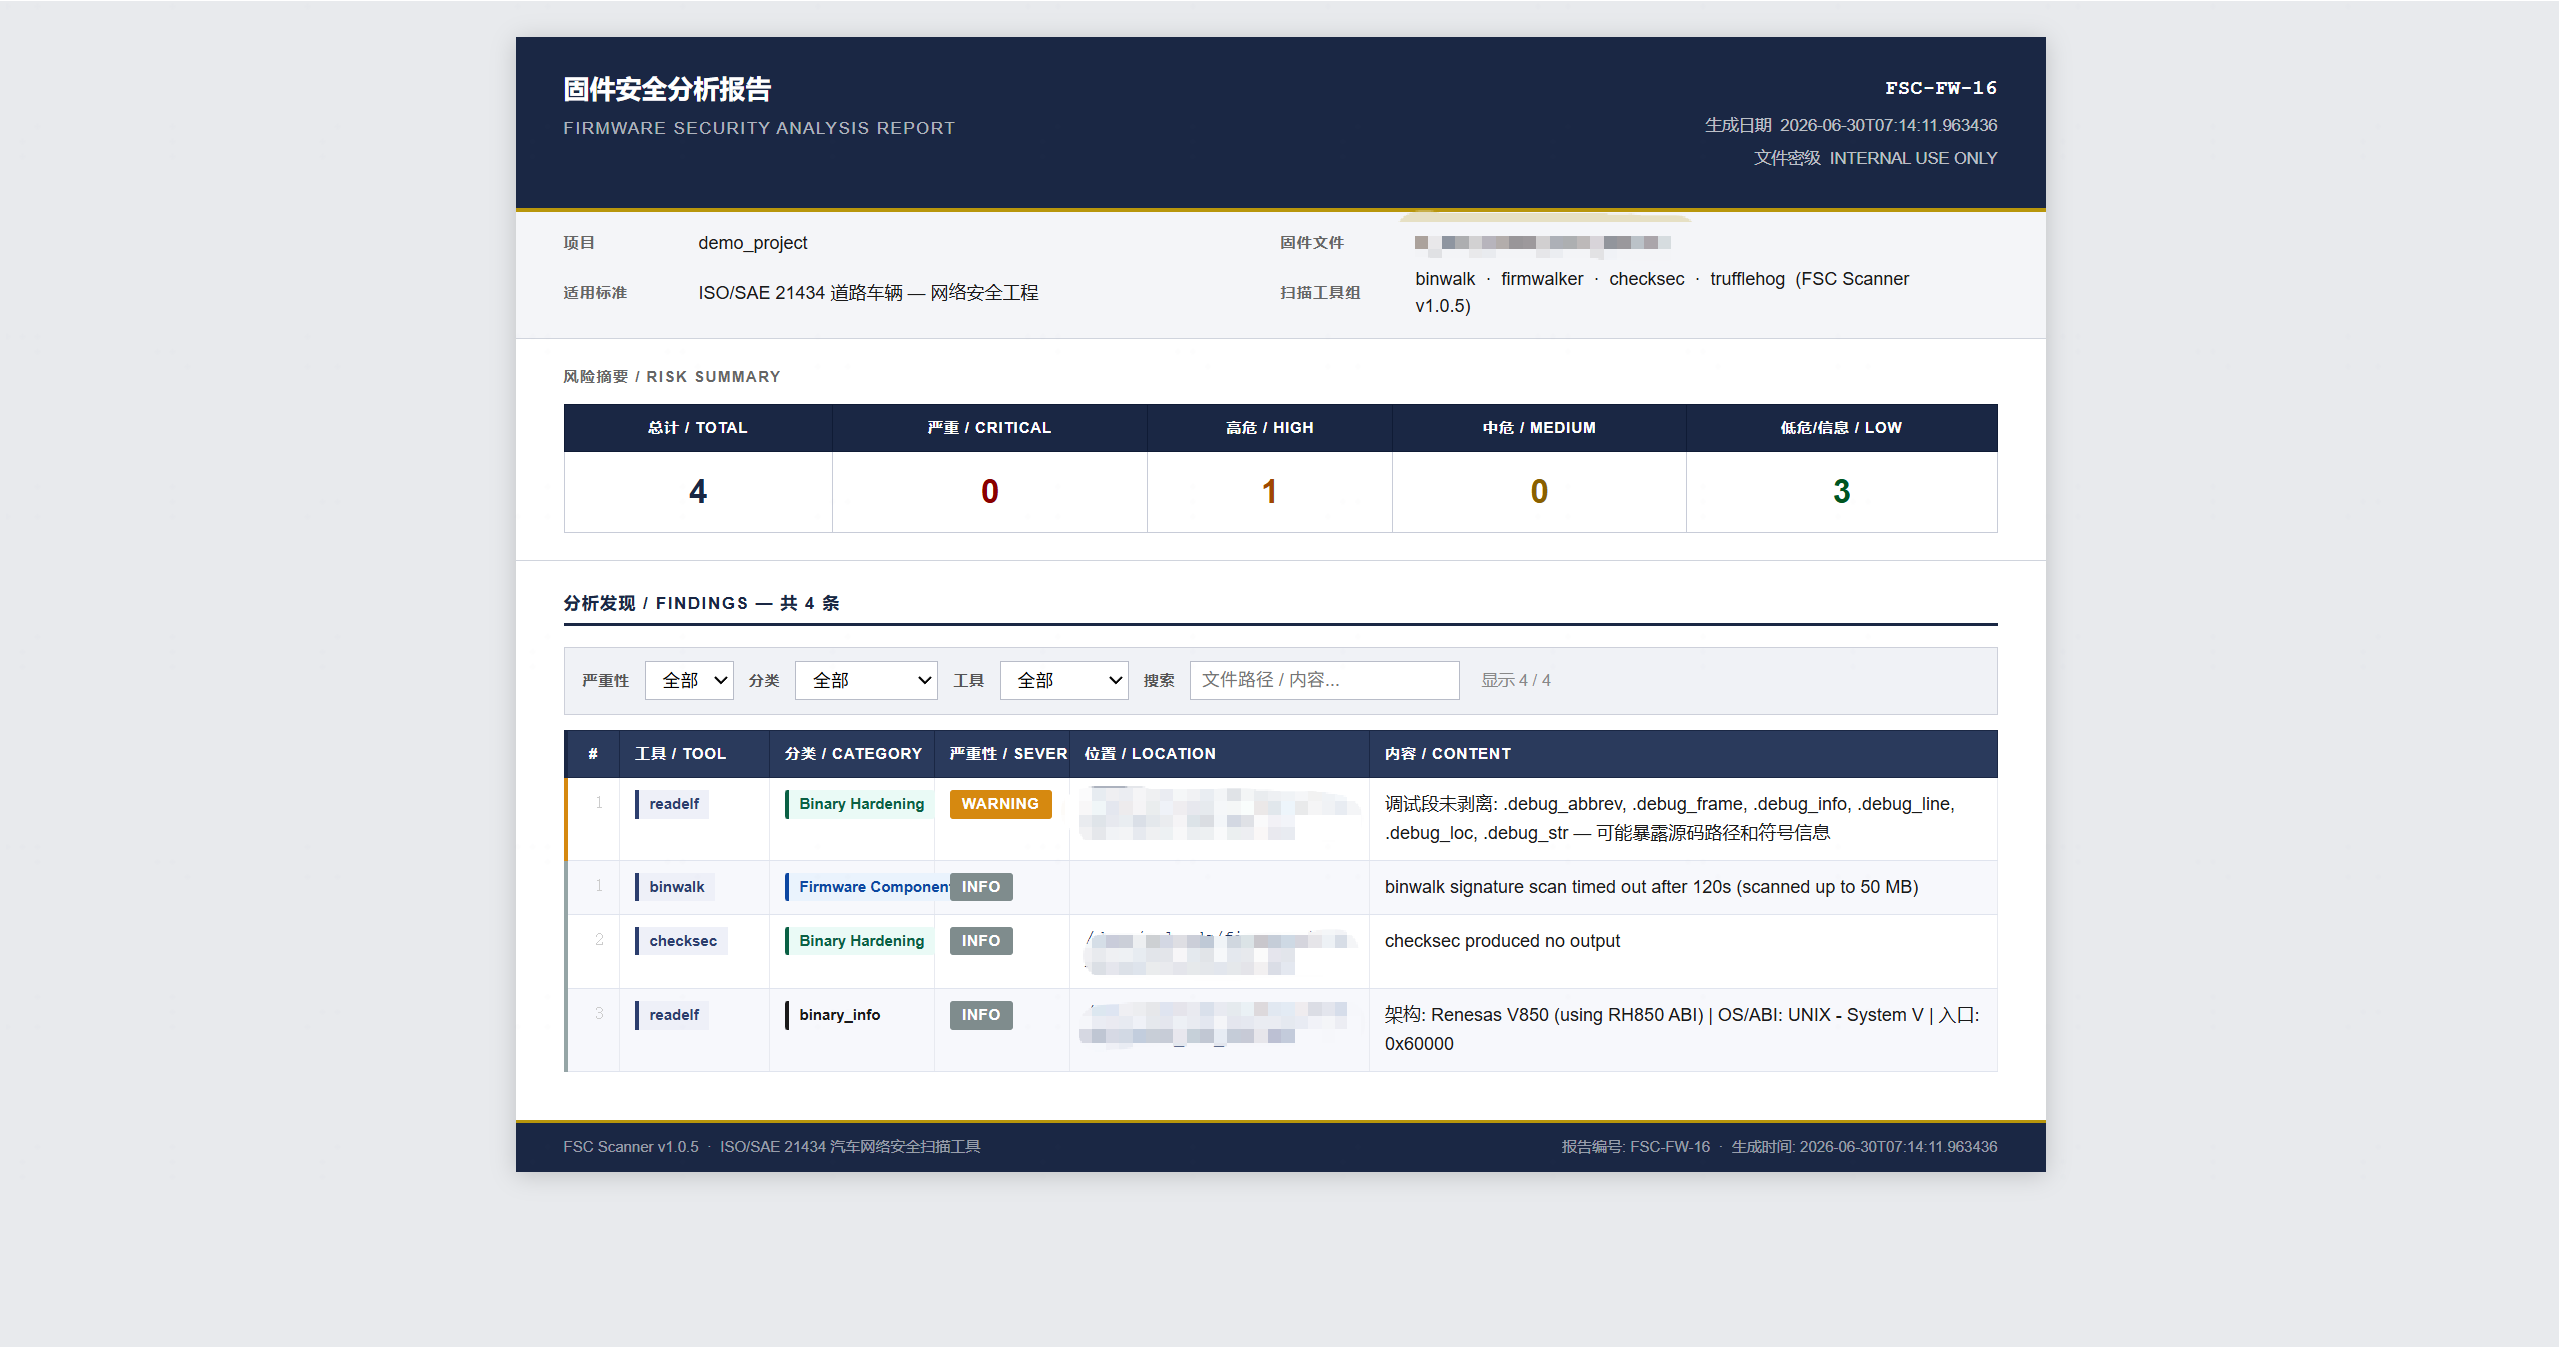Open the 分类 category filter dropdown
The image size is (2559, 1347).
(865, 680)
